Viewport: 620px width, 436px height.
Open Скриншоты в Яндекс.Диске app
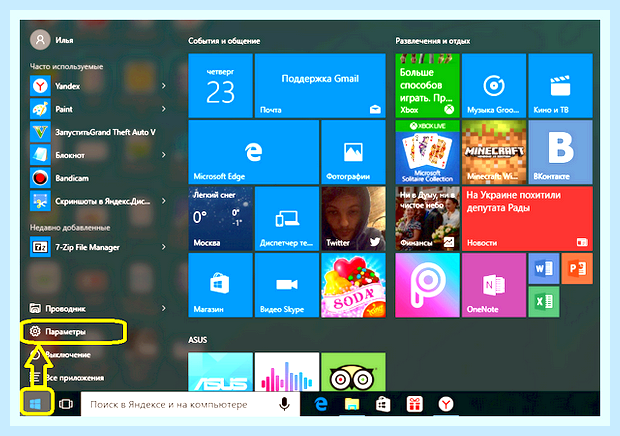click(x=97, y=201)
